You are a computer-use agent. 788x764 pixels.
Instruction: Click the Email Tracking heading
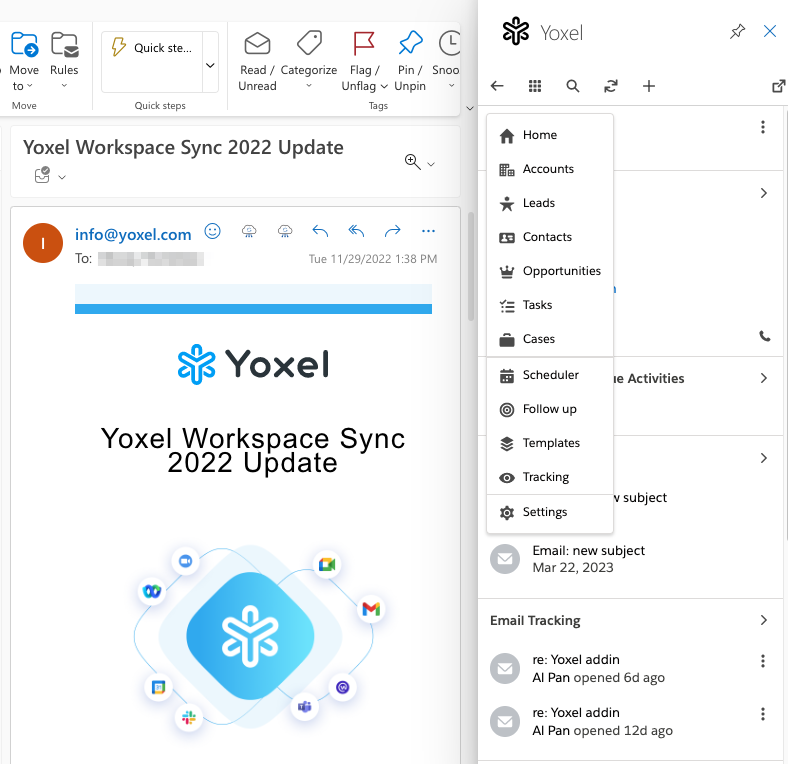click(535, 621)
